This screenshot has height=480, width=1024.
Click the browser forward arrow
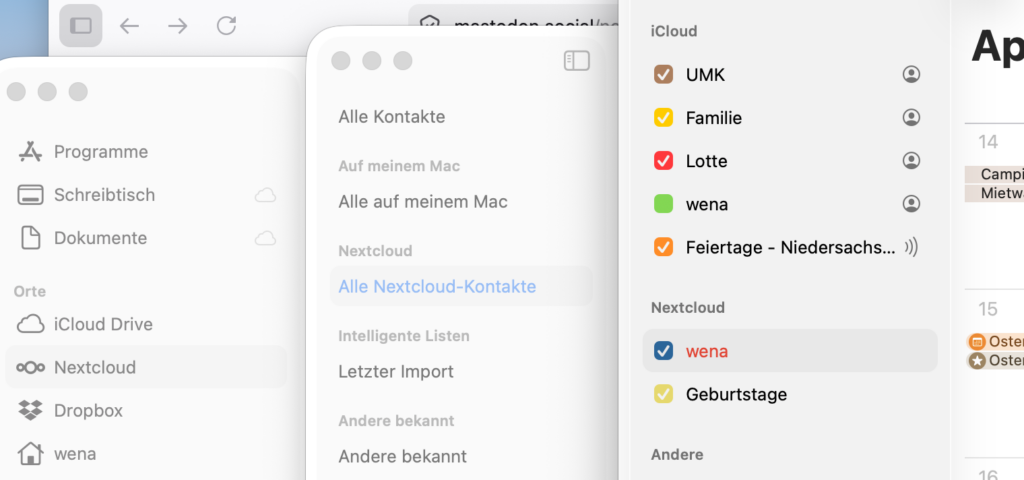click(x=178, y=26)
